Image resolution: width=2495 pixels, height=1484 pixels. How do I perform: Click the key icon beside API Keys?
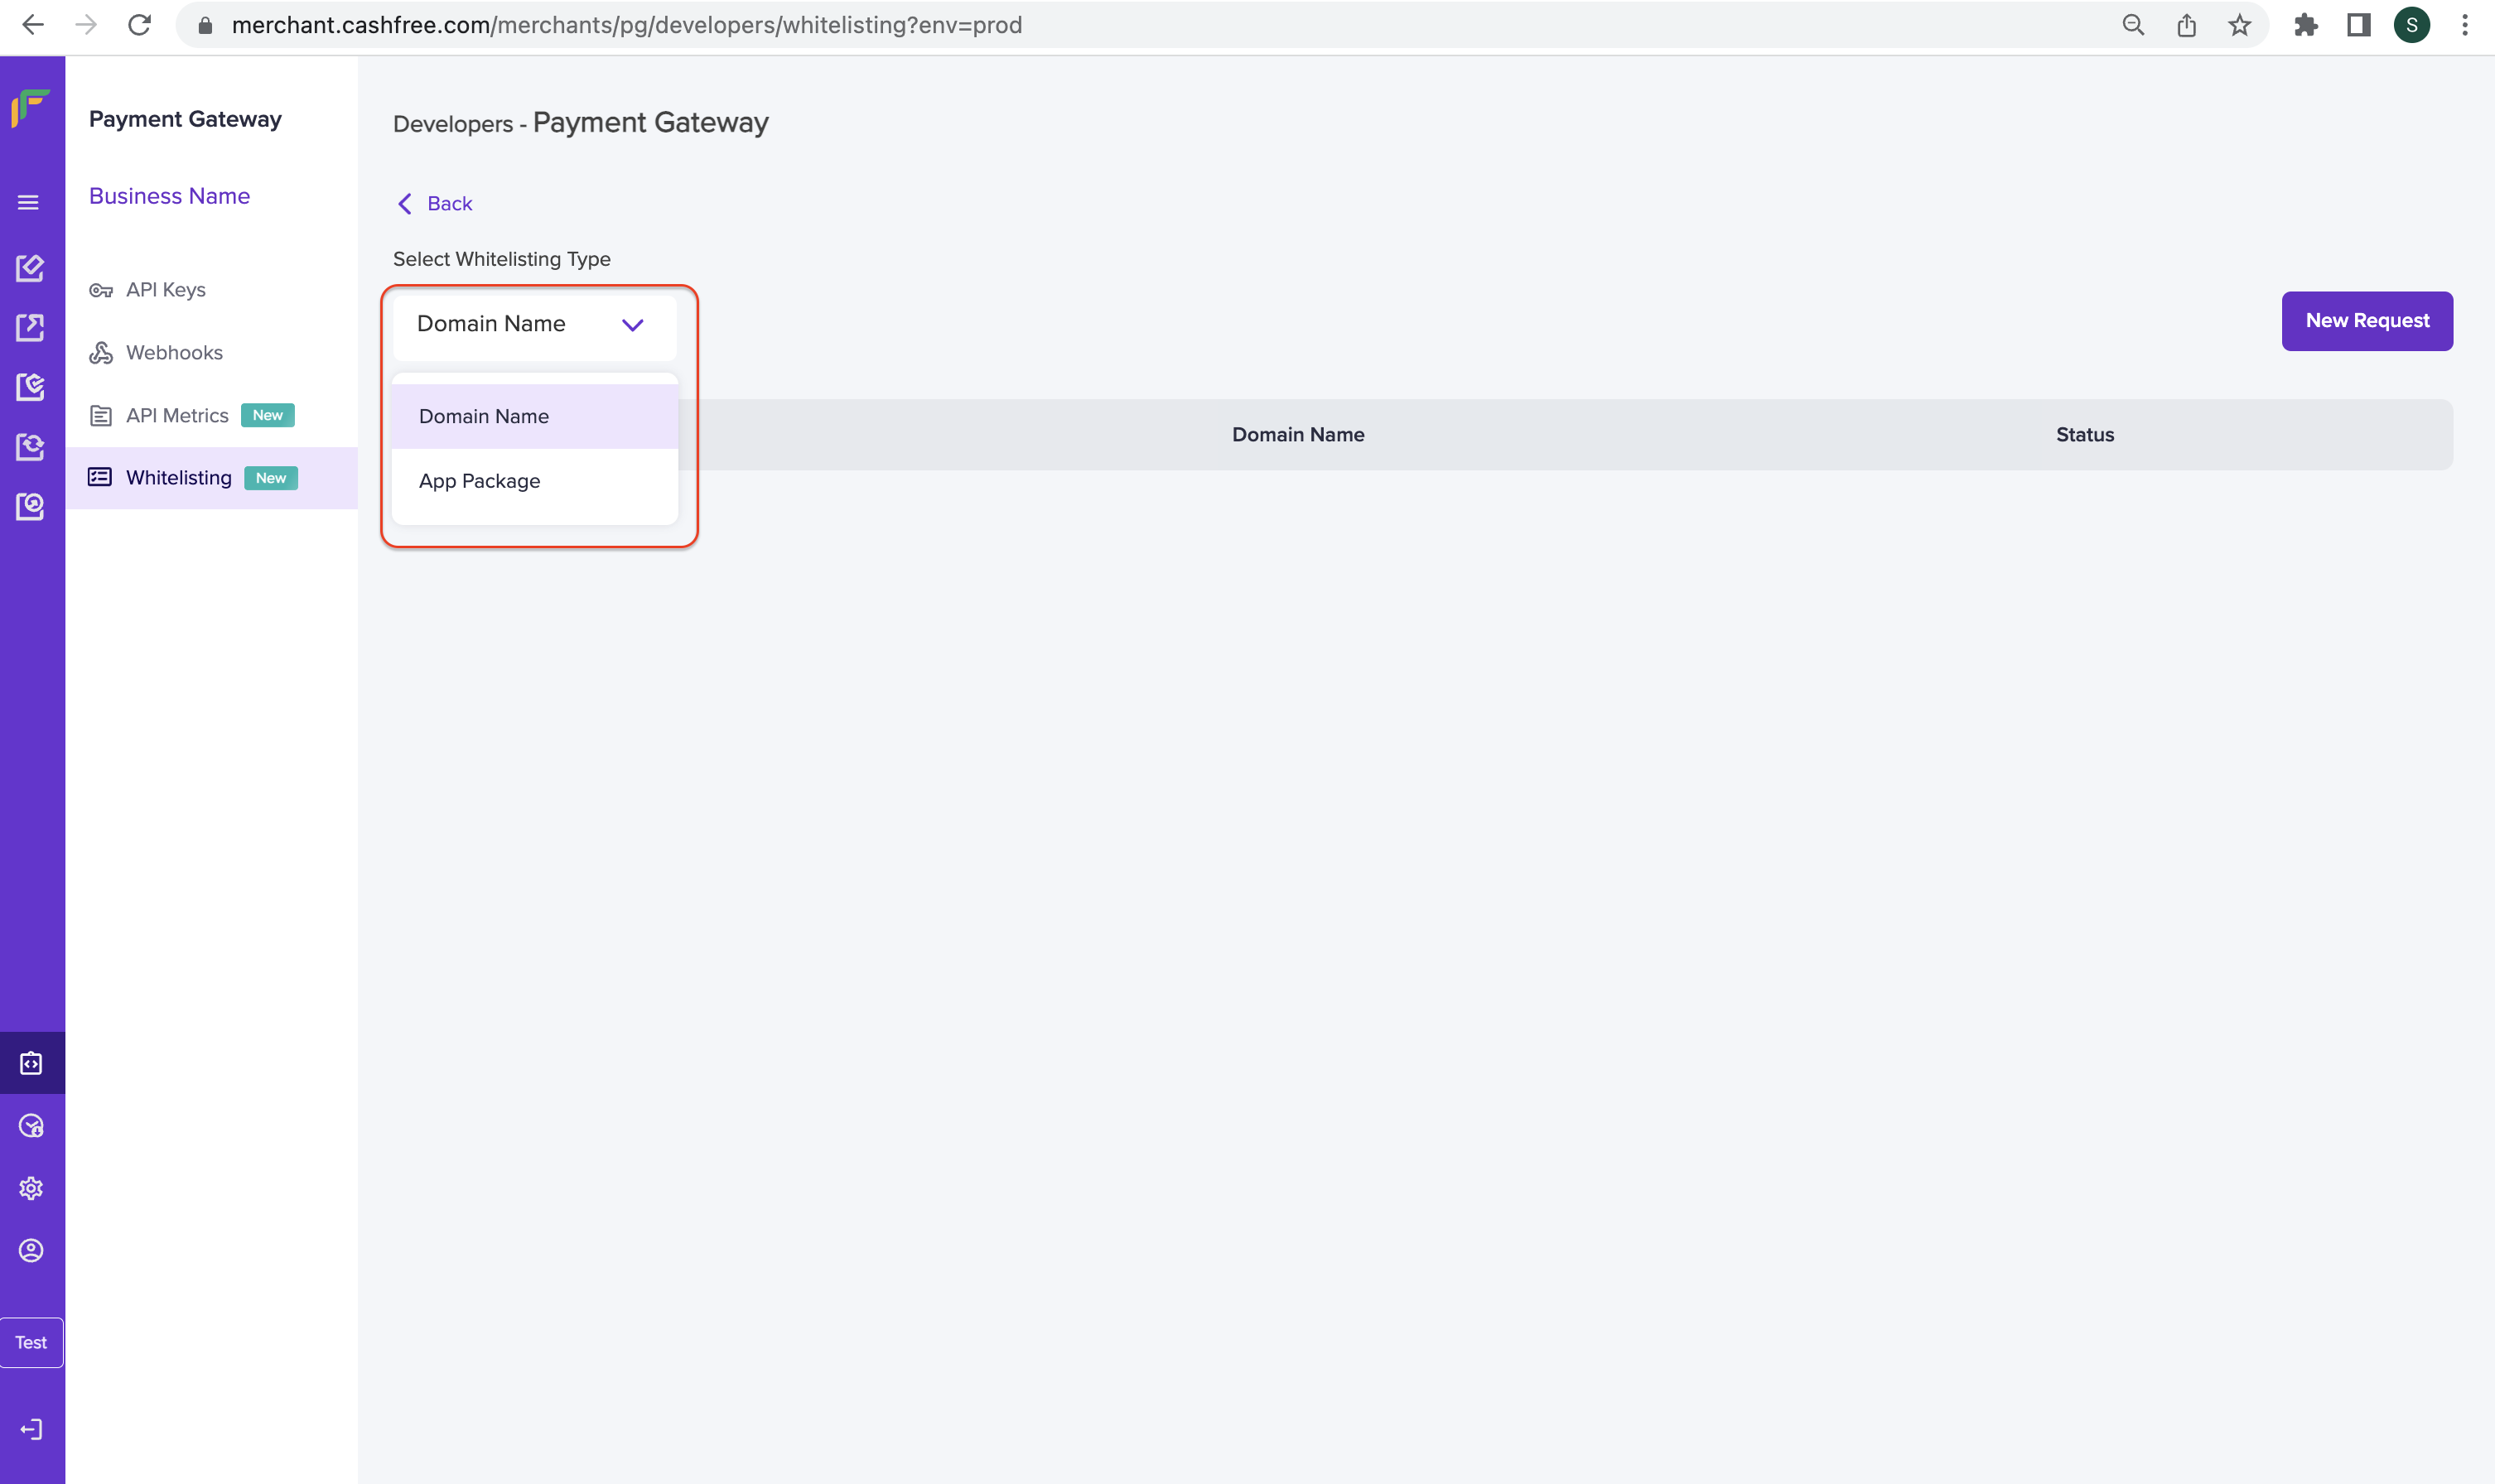(101, 290)
